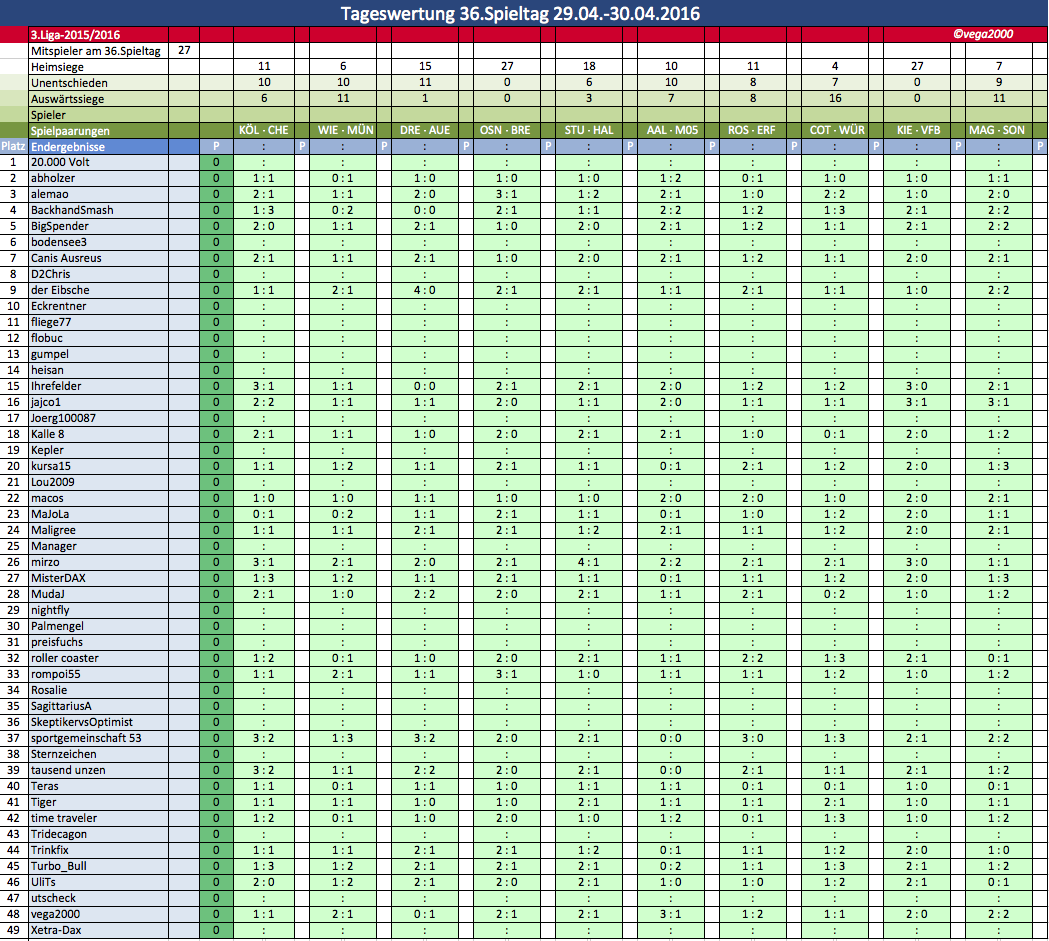The height and width of the screenshot is (941, 1049).
Task: Click Heimsiege count 18 under STU - HAL
Action: (x=589, y=66)
